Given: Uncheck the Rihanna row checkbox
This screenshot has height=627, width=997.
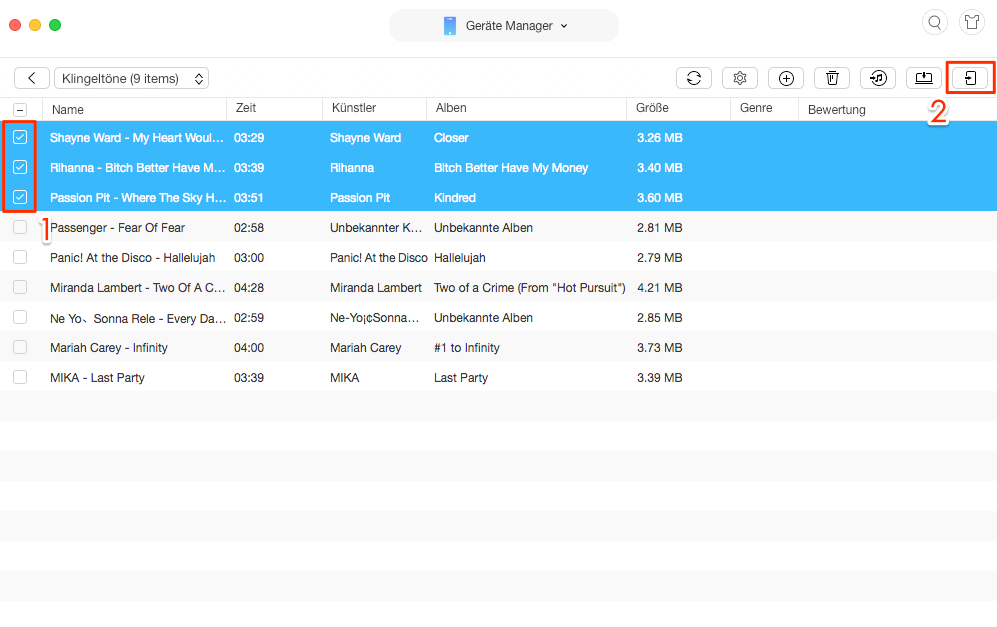Looking at the screenshot, I should tap(20, 167).
